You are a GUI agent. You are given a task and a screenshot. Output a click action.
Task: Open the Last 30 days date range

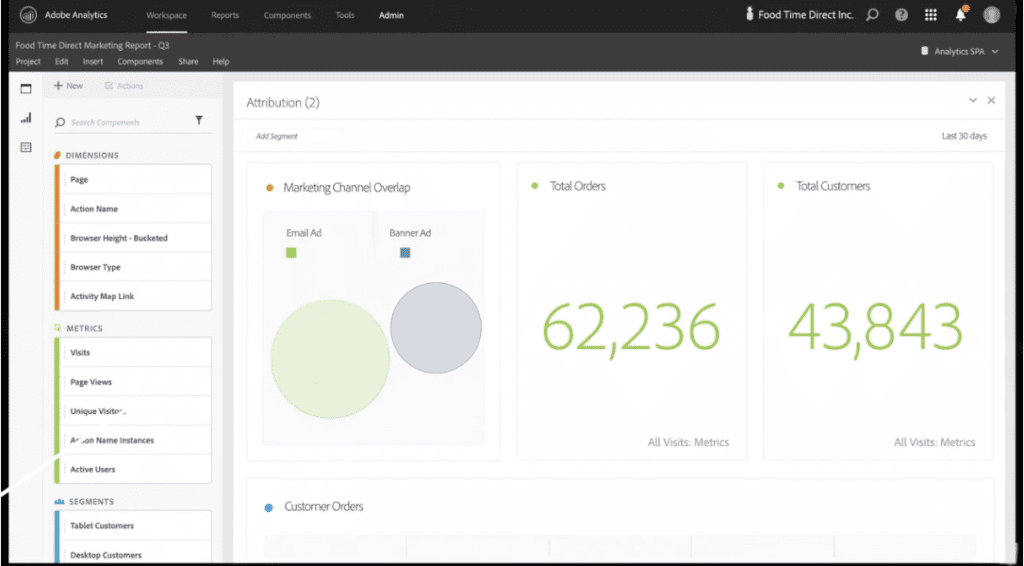click(964, 136)
